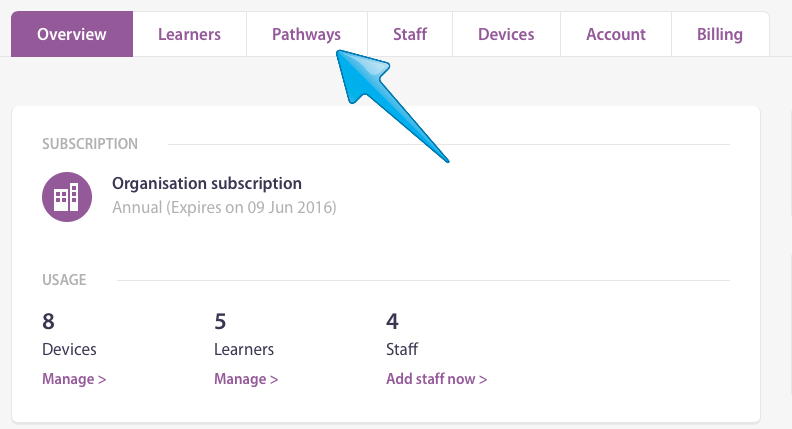Switch to the Learners tab
Image resolution: width=792 pixels, height=429 pixels.
coord(189,35)
